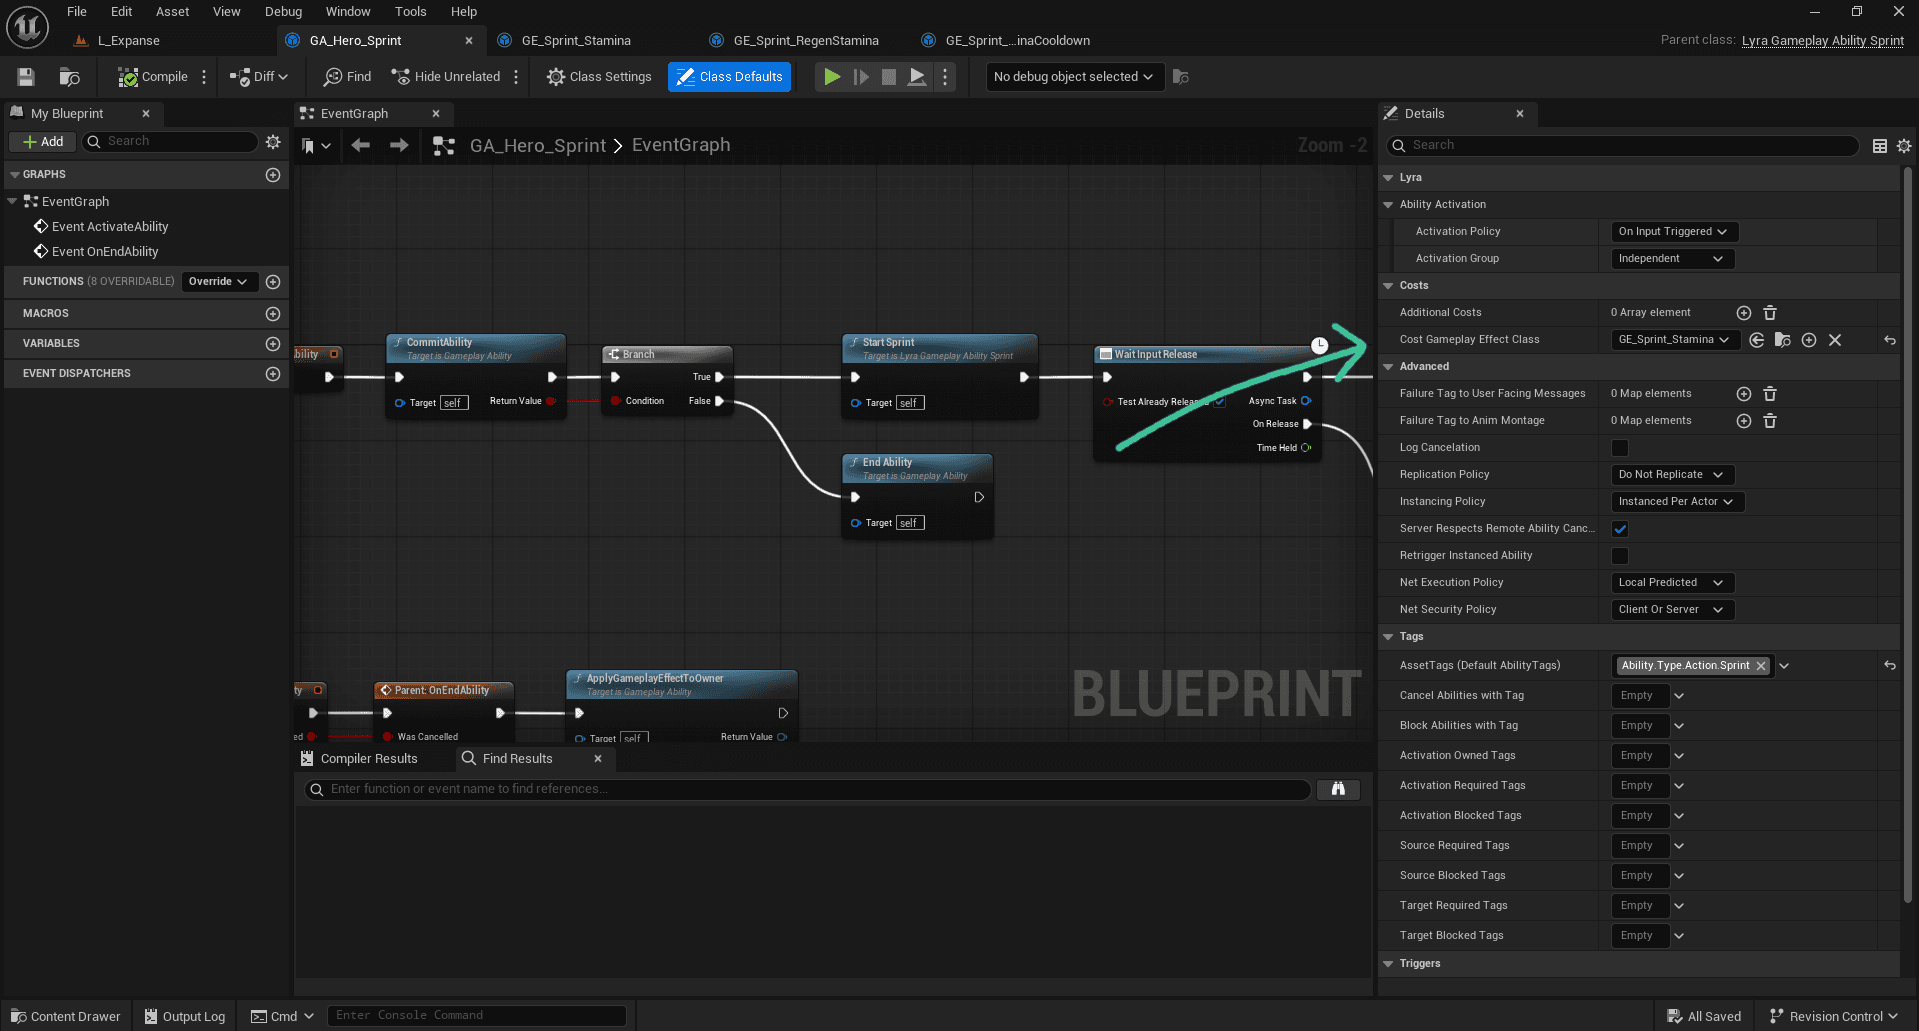Open the Diff dropdown
1919x1031 pixels.
point(259,77)
